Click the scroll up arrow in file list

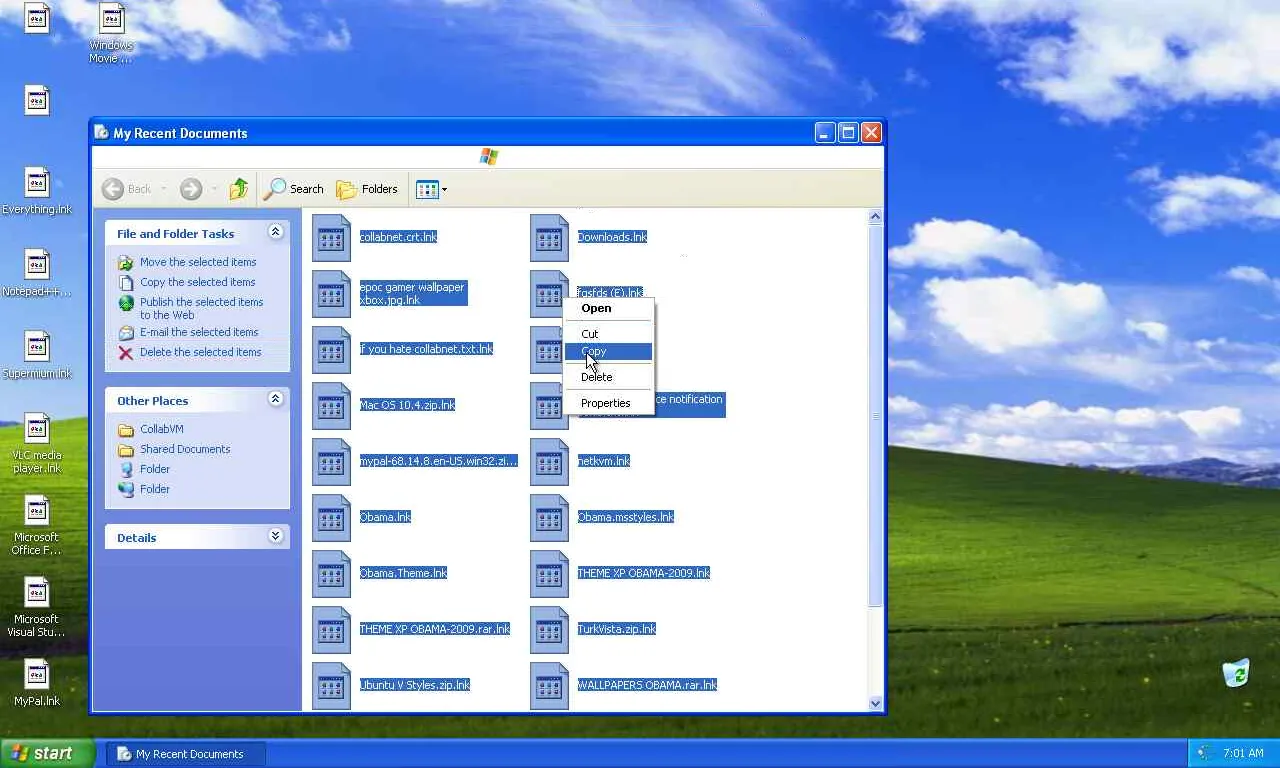(x=875, y=217)
